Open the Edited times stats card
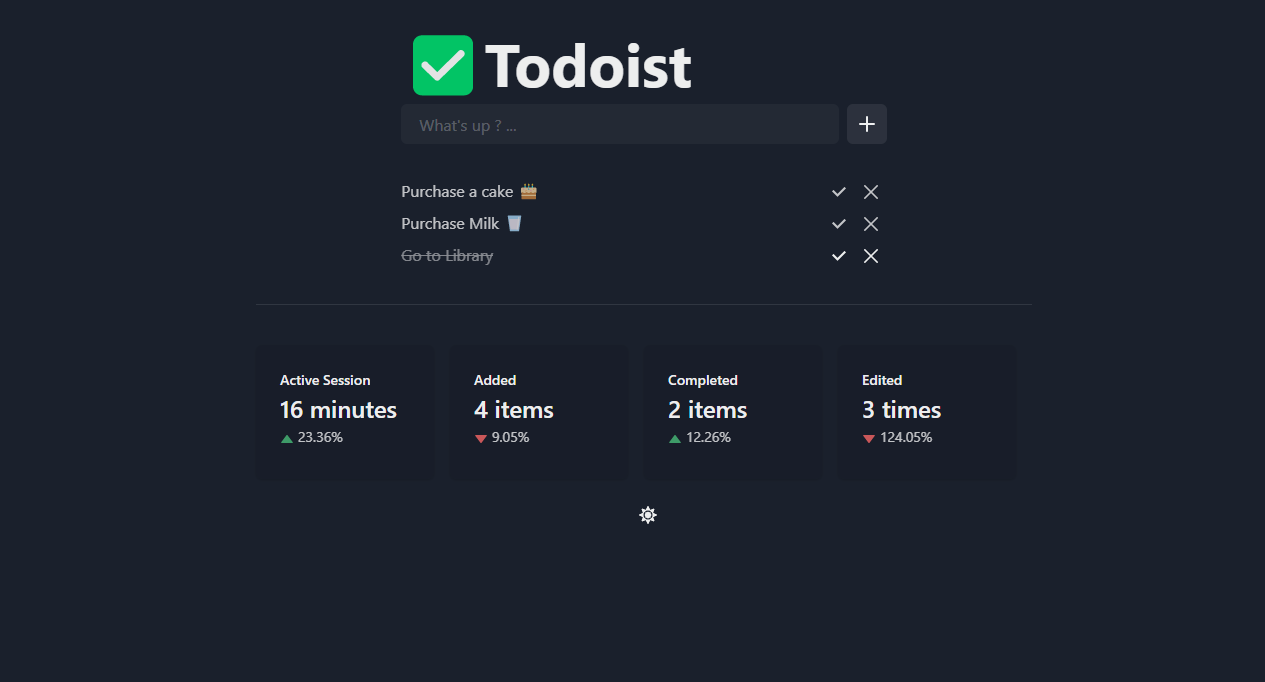This screenshot has height=682, width=1265. [927, 413]
